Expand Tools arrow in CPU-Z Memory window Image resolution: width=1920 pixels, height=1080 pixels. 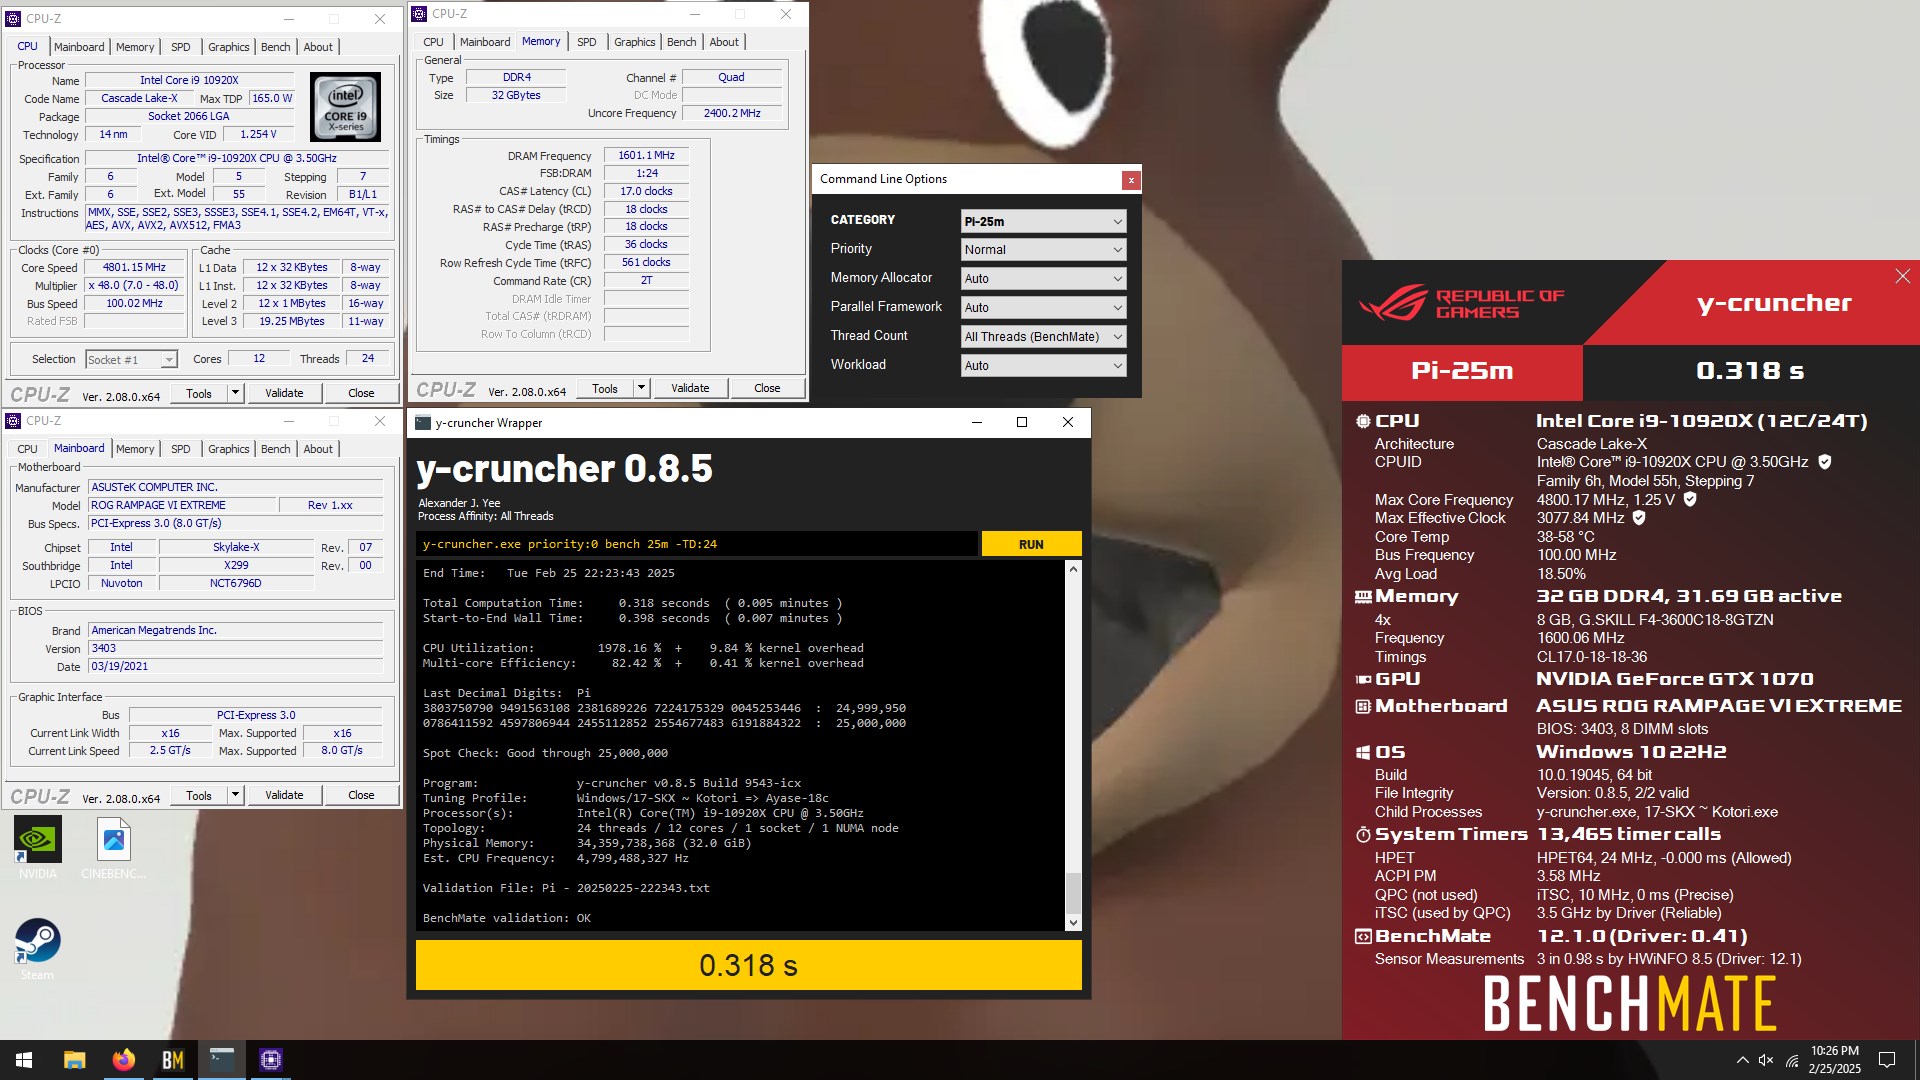point(641,388)
